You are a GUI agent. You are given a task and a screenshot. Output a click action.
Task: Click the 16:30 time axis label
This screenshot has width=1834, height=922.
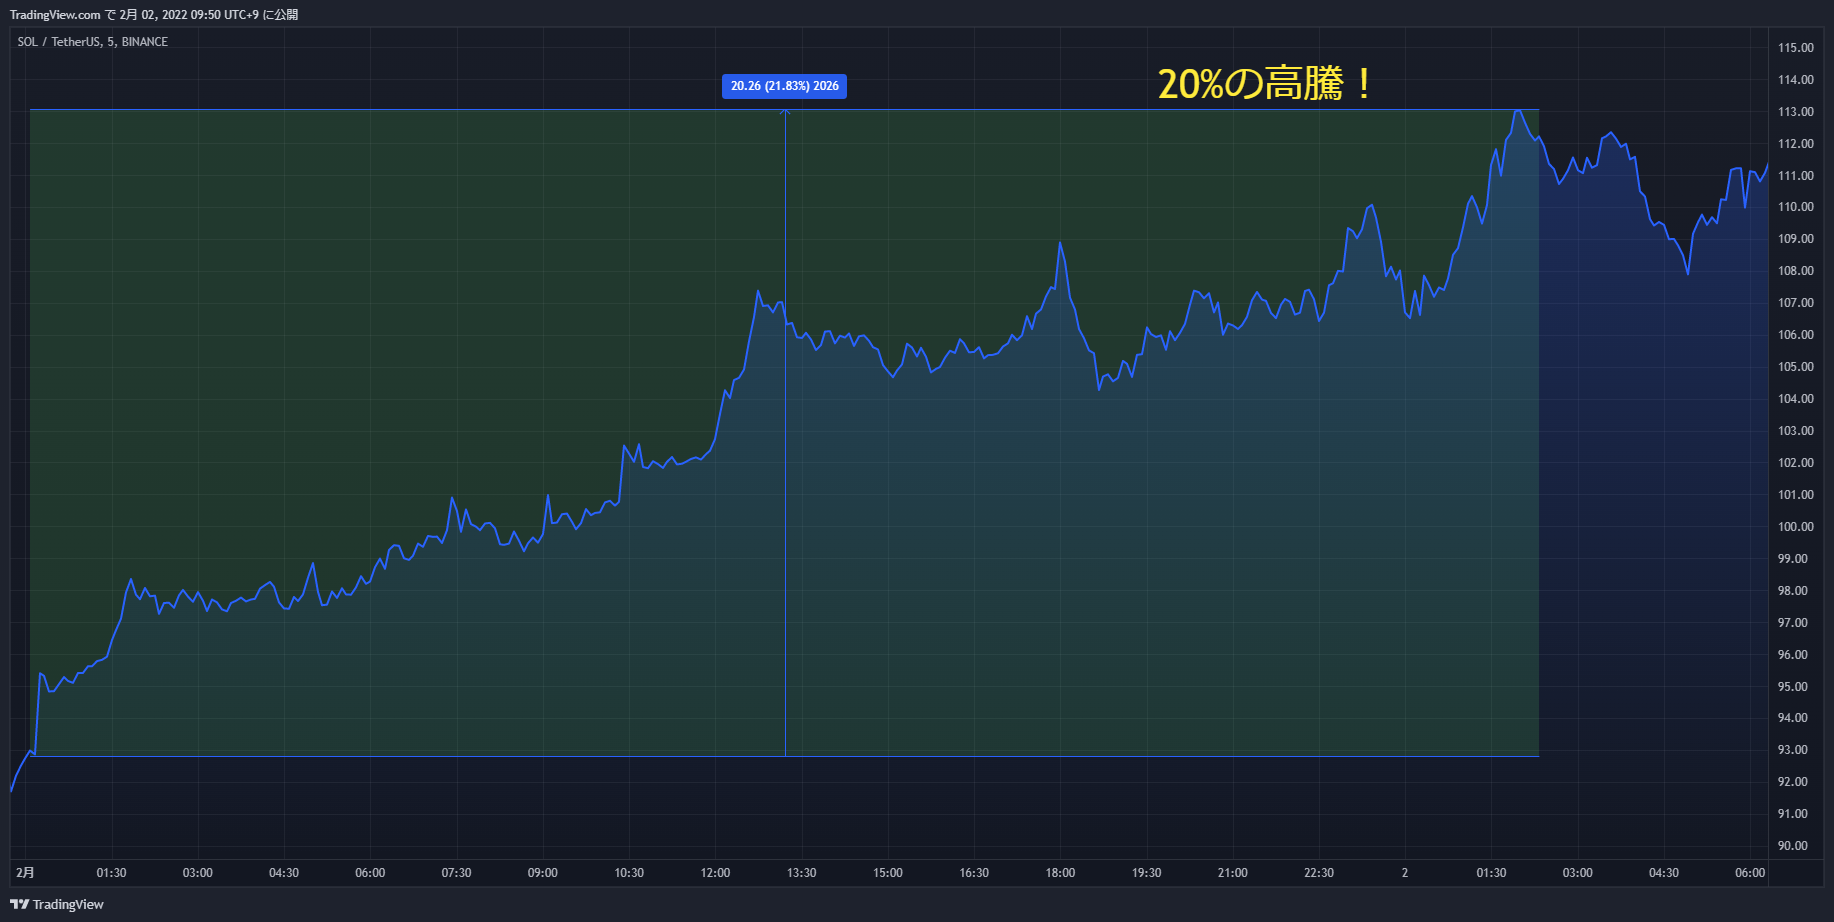point(974,873)
